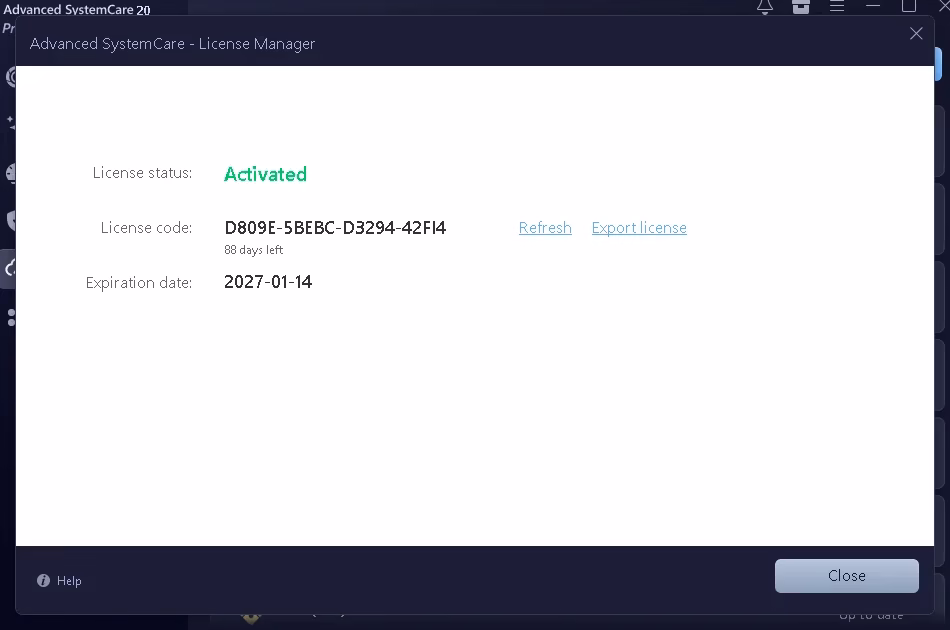Click the 88 days left text

(x=253, y=250)
